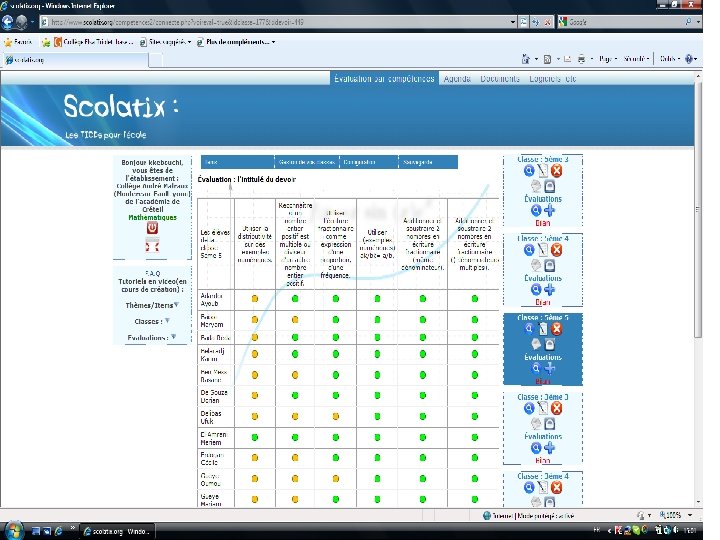
Task: Expand the Classes section arrow
Action: [167, 321]
